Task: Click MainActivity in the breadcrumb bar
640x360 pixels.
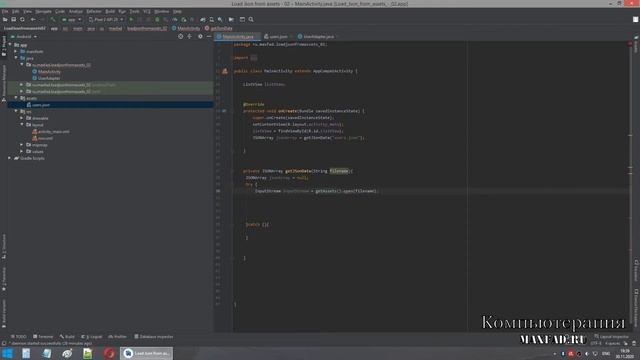Action: tap(186, 28)
